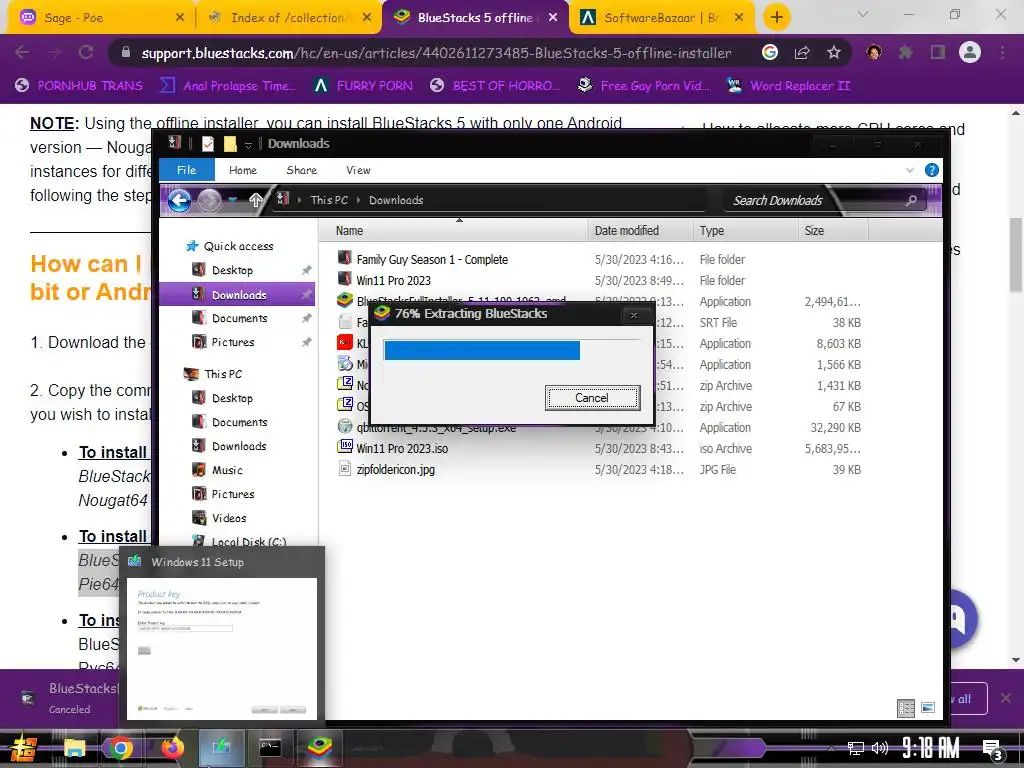The width and height of the screenshot is (1024, 768).
Task: Open the Share ribbon tab
Action: click(302, 170)
